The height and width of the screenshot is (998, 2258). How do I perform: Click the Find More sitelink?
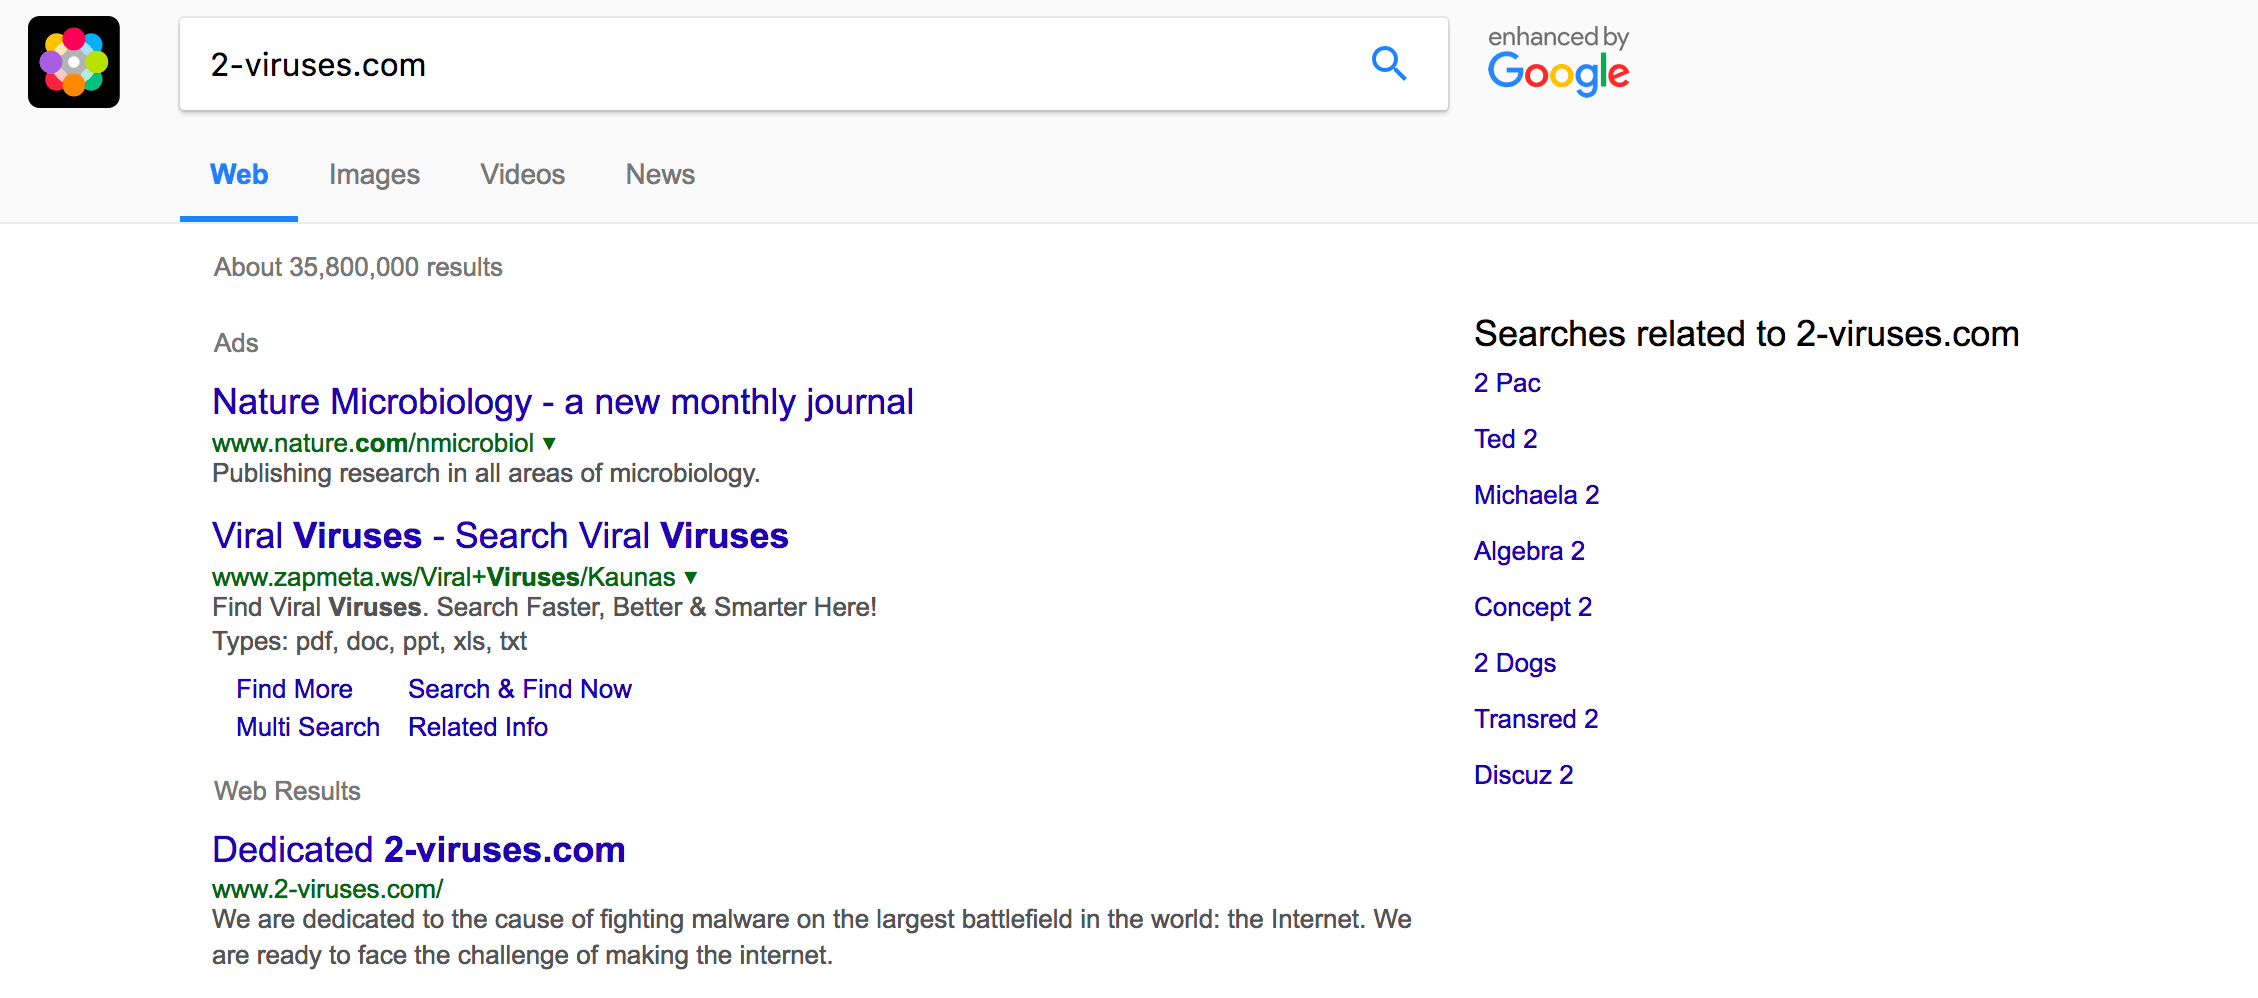(x=294, y=689)
